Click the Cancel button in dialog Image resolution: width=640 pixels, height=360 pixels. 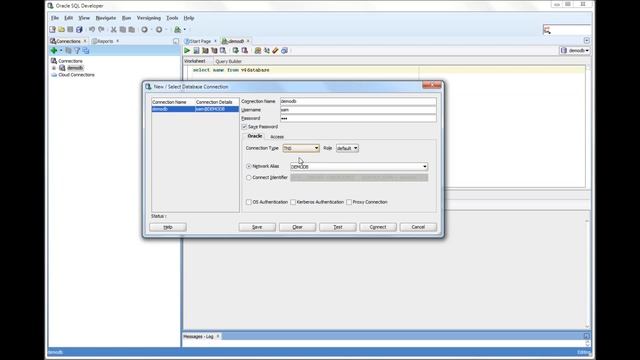[418, 227]
